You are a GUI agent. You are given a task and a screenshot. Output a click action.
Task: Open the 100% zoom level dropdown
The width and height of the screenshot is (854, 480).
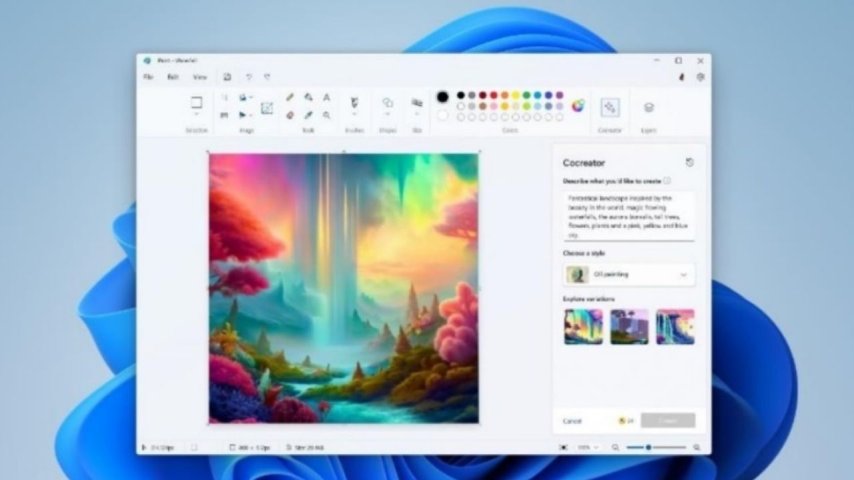tap(588, 447)
